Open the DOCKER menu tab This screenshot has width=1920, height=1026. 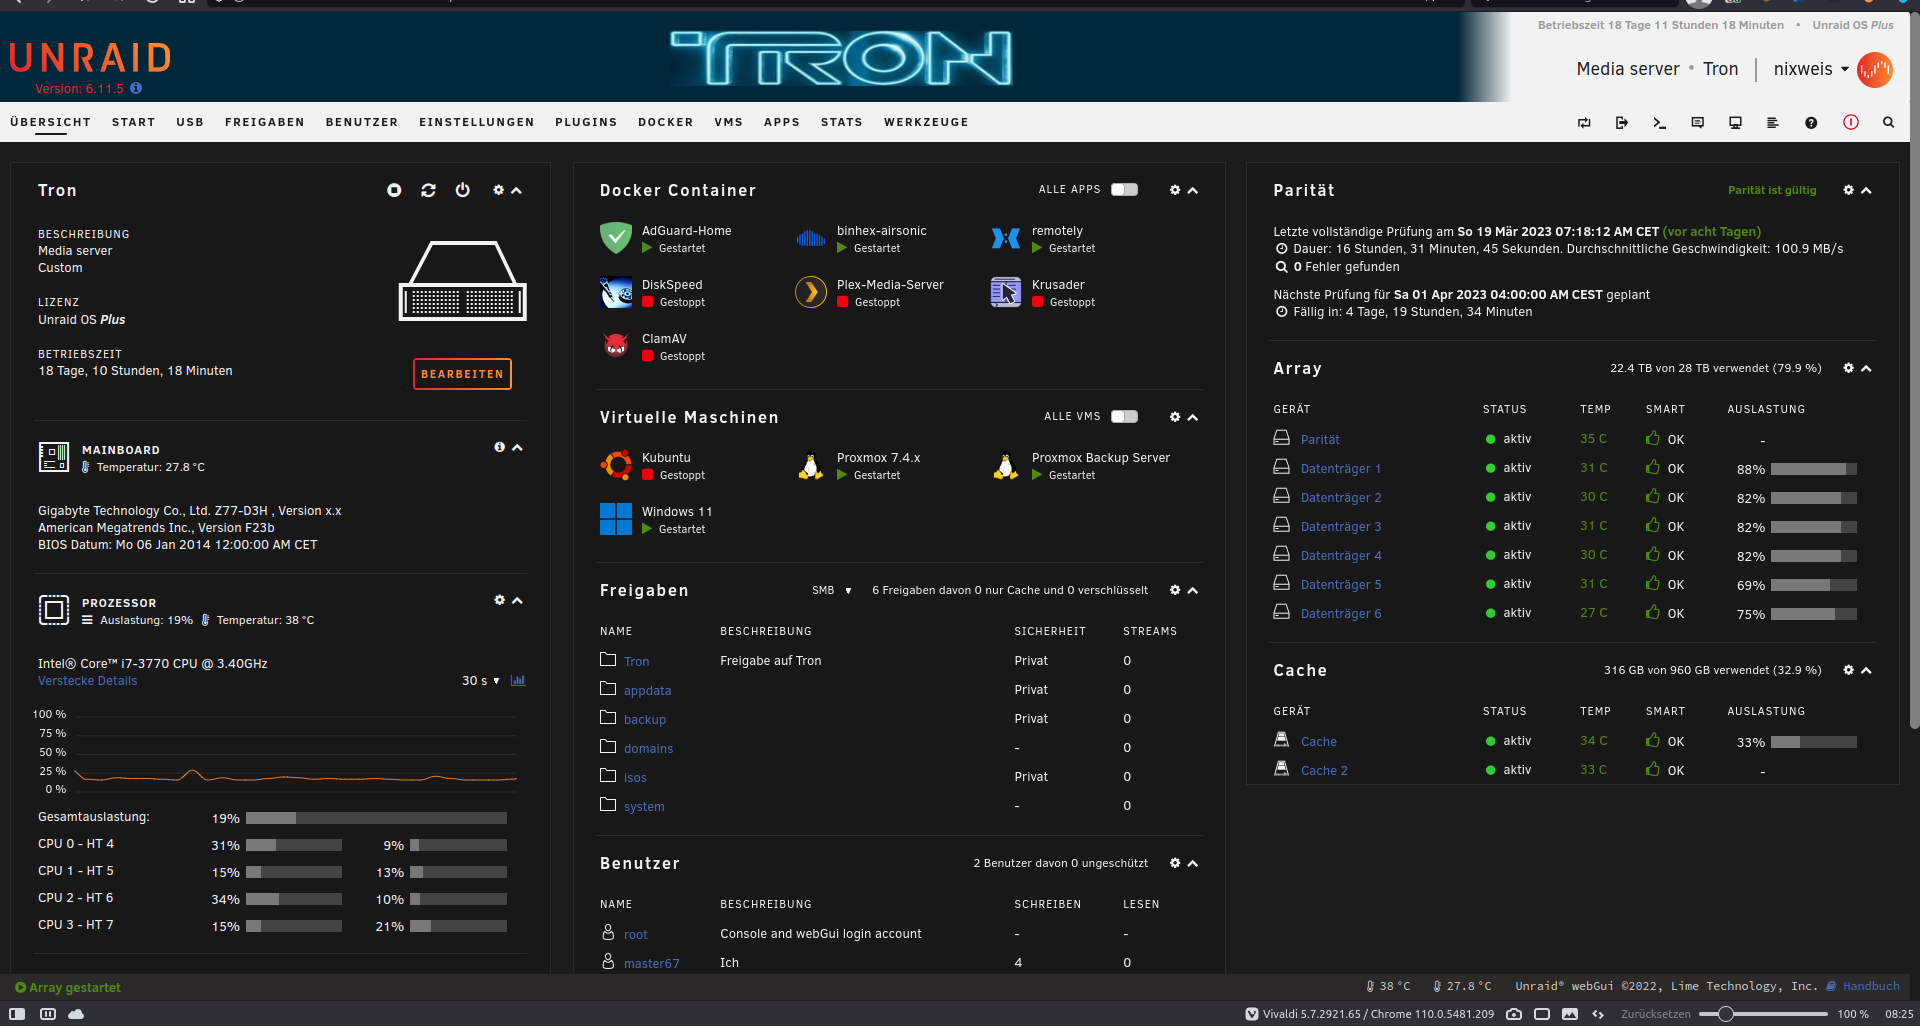(x=665, y=122)
